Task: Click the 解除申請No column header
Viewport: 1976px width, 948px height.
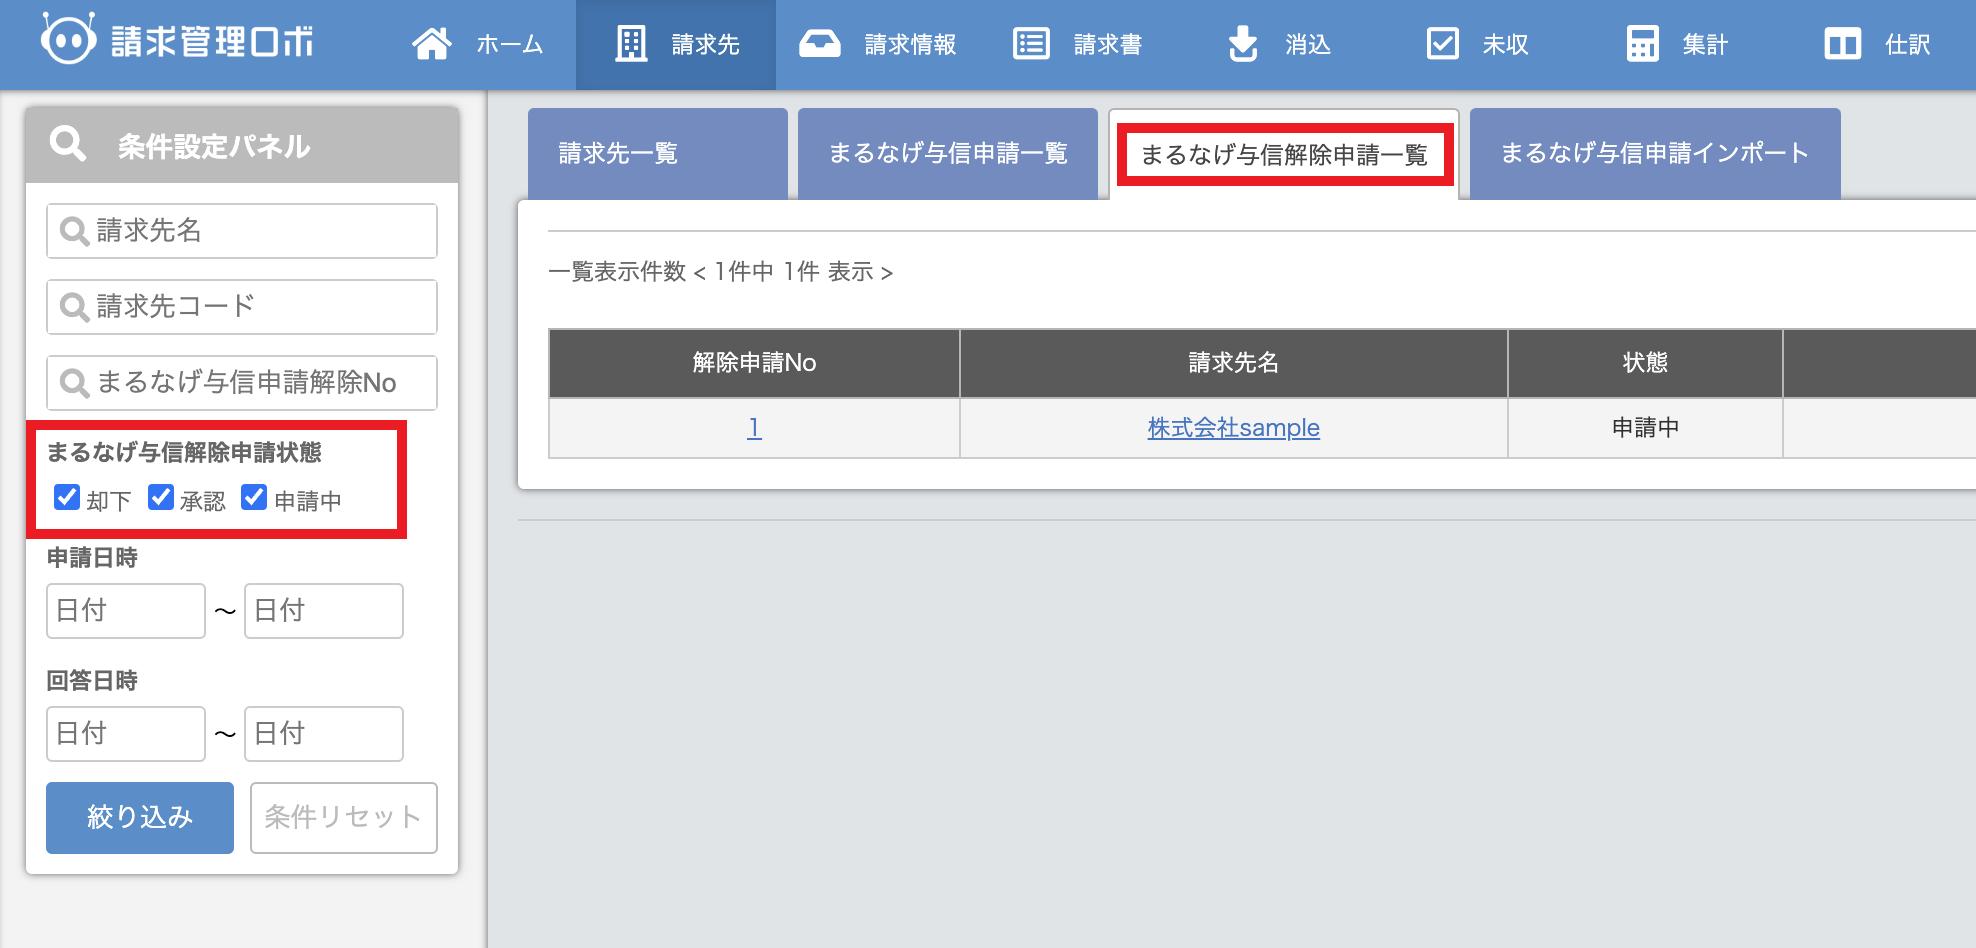Action: point(754,363)
